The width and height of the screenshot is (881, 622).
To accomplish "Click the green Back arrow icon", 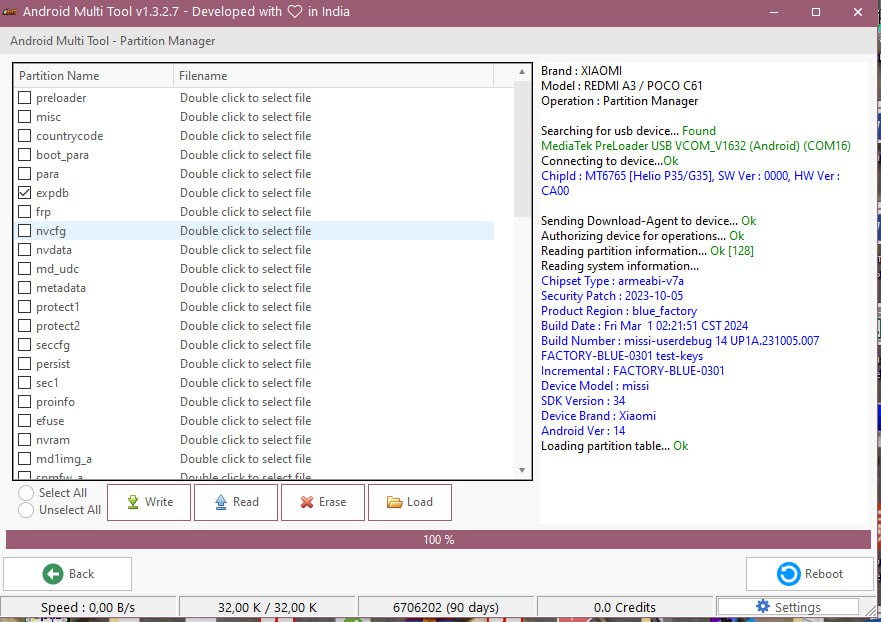I will point(53,574).
